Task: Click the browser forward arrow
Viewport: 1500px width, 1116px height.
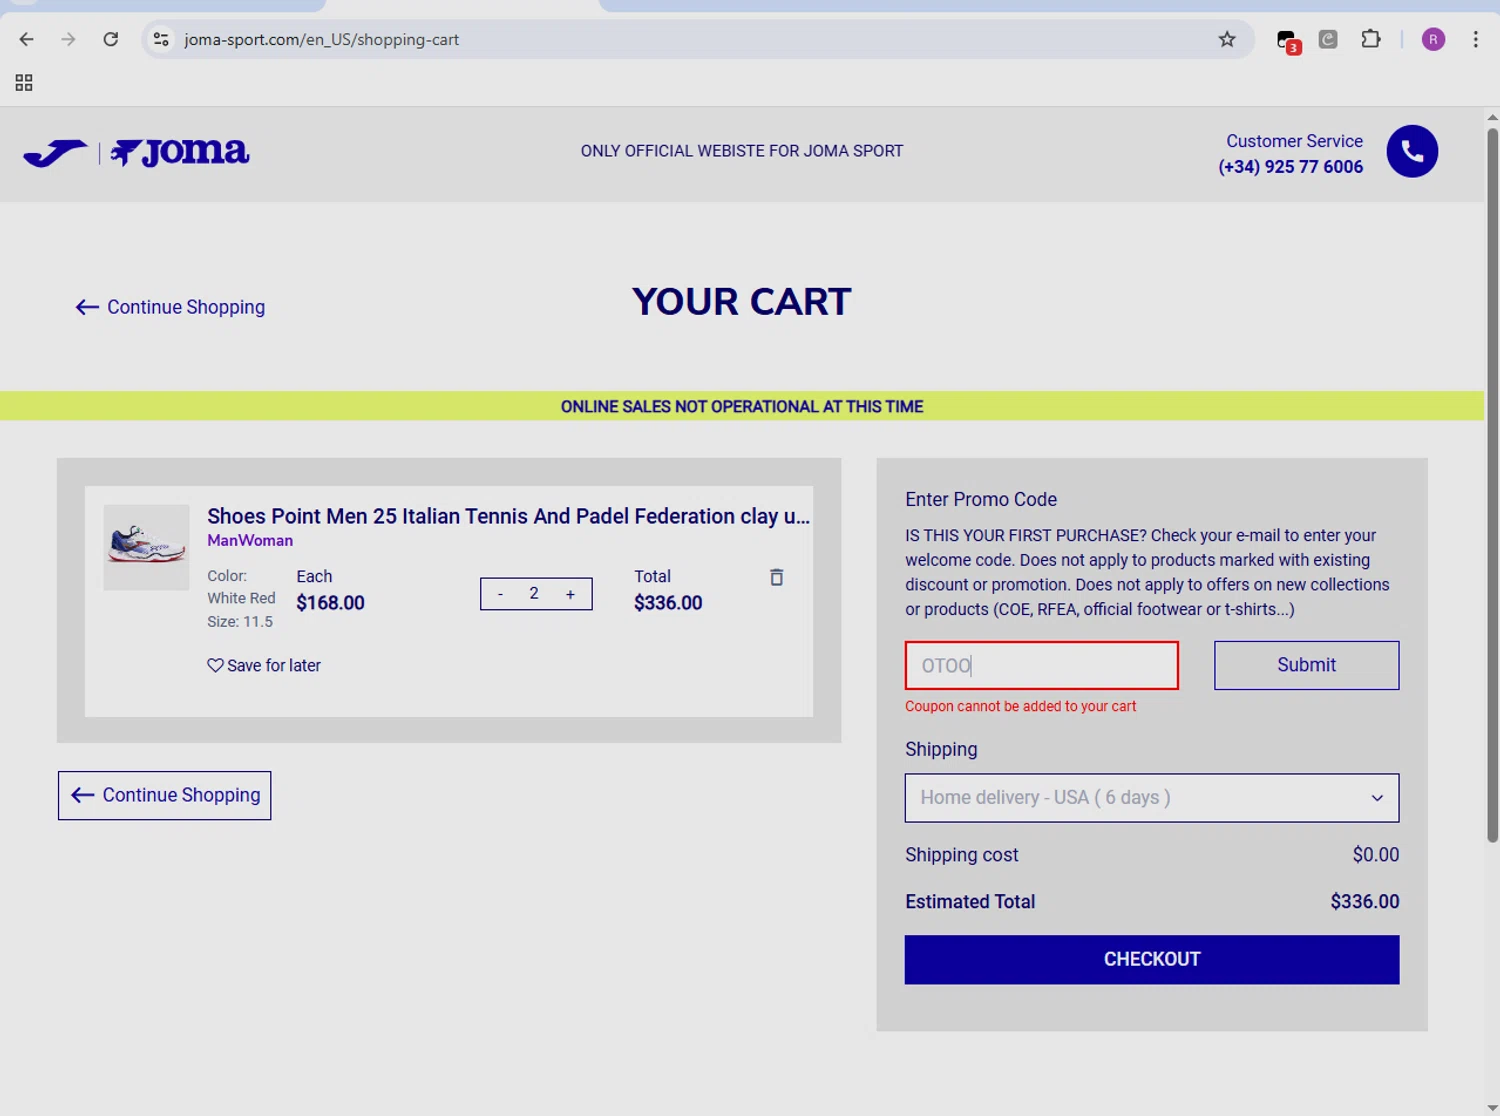Action: (x=68, y=39)
